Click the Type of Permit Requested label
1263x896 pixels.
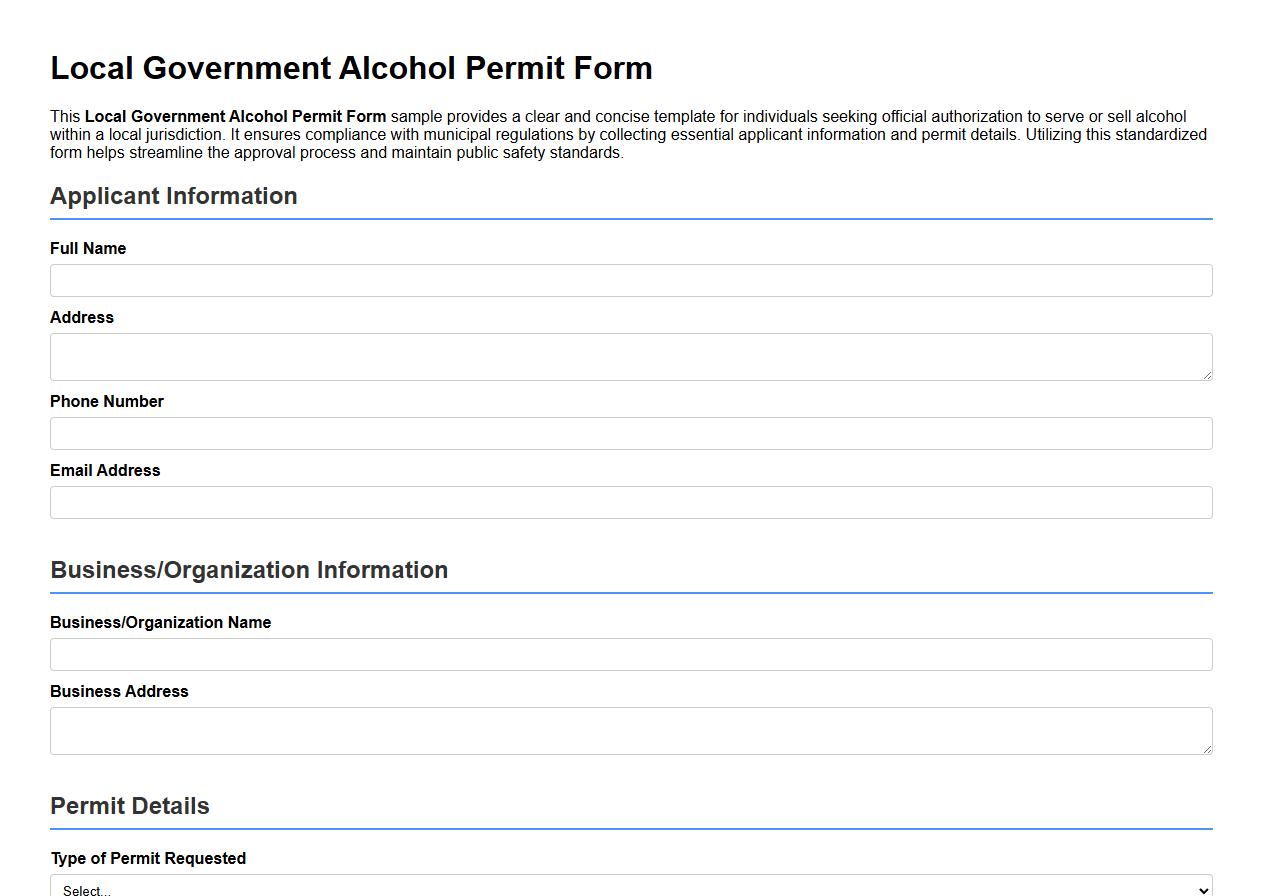(x=148, y=858)
